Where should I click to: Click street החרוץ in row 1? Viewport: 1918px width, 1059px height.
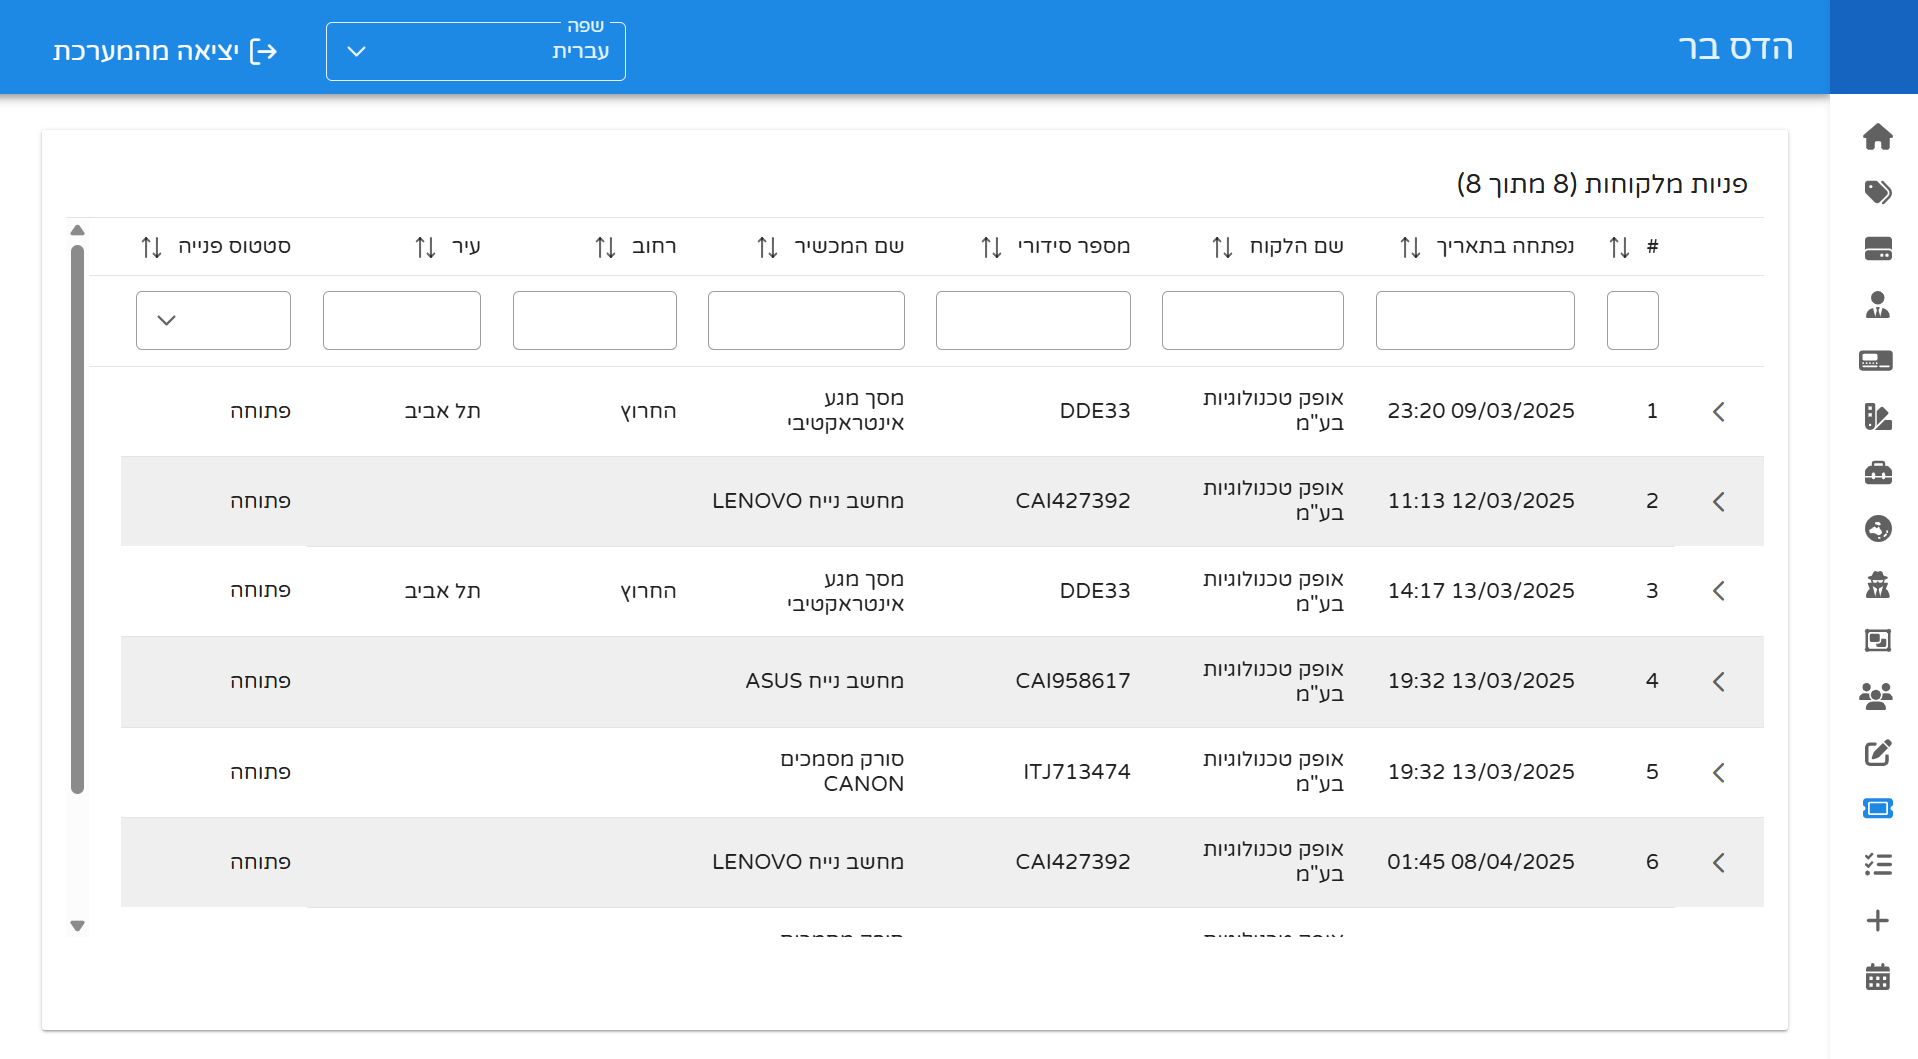(648, 411)
